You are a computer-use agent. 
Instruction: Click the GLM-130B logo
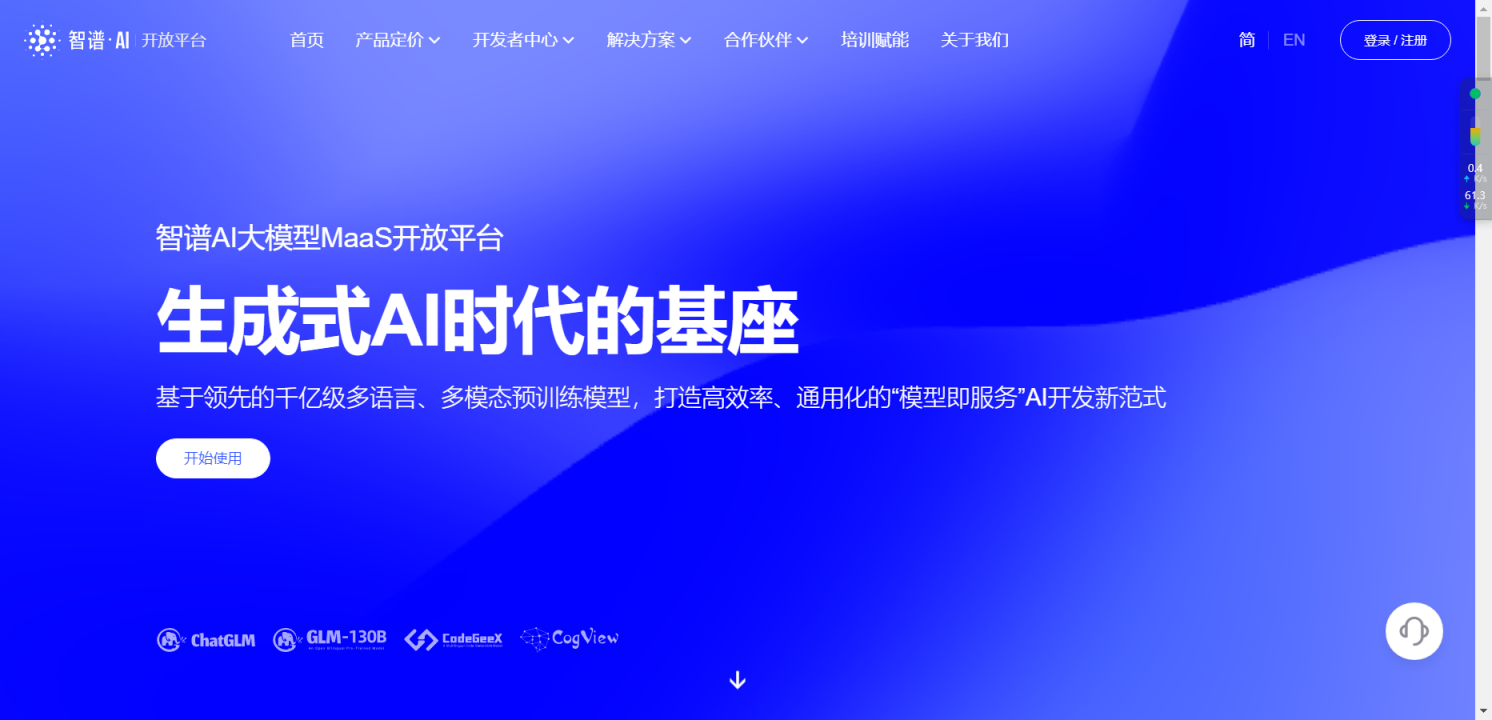[329, 639]
